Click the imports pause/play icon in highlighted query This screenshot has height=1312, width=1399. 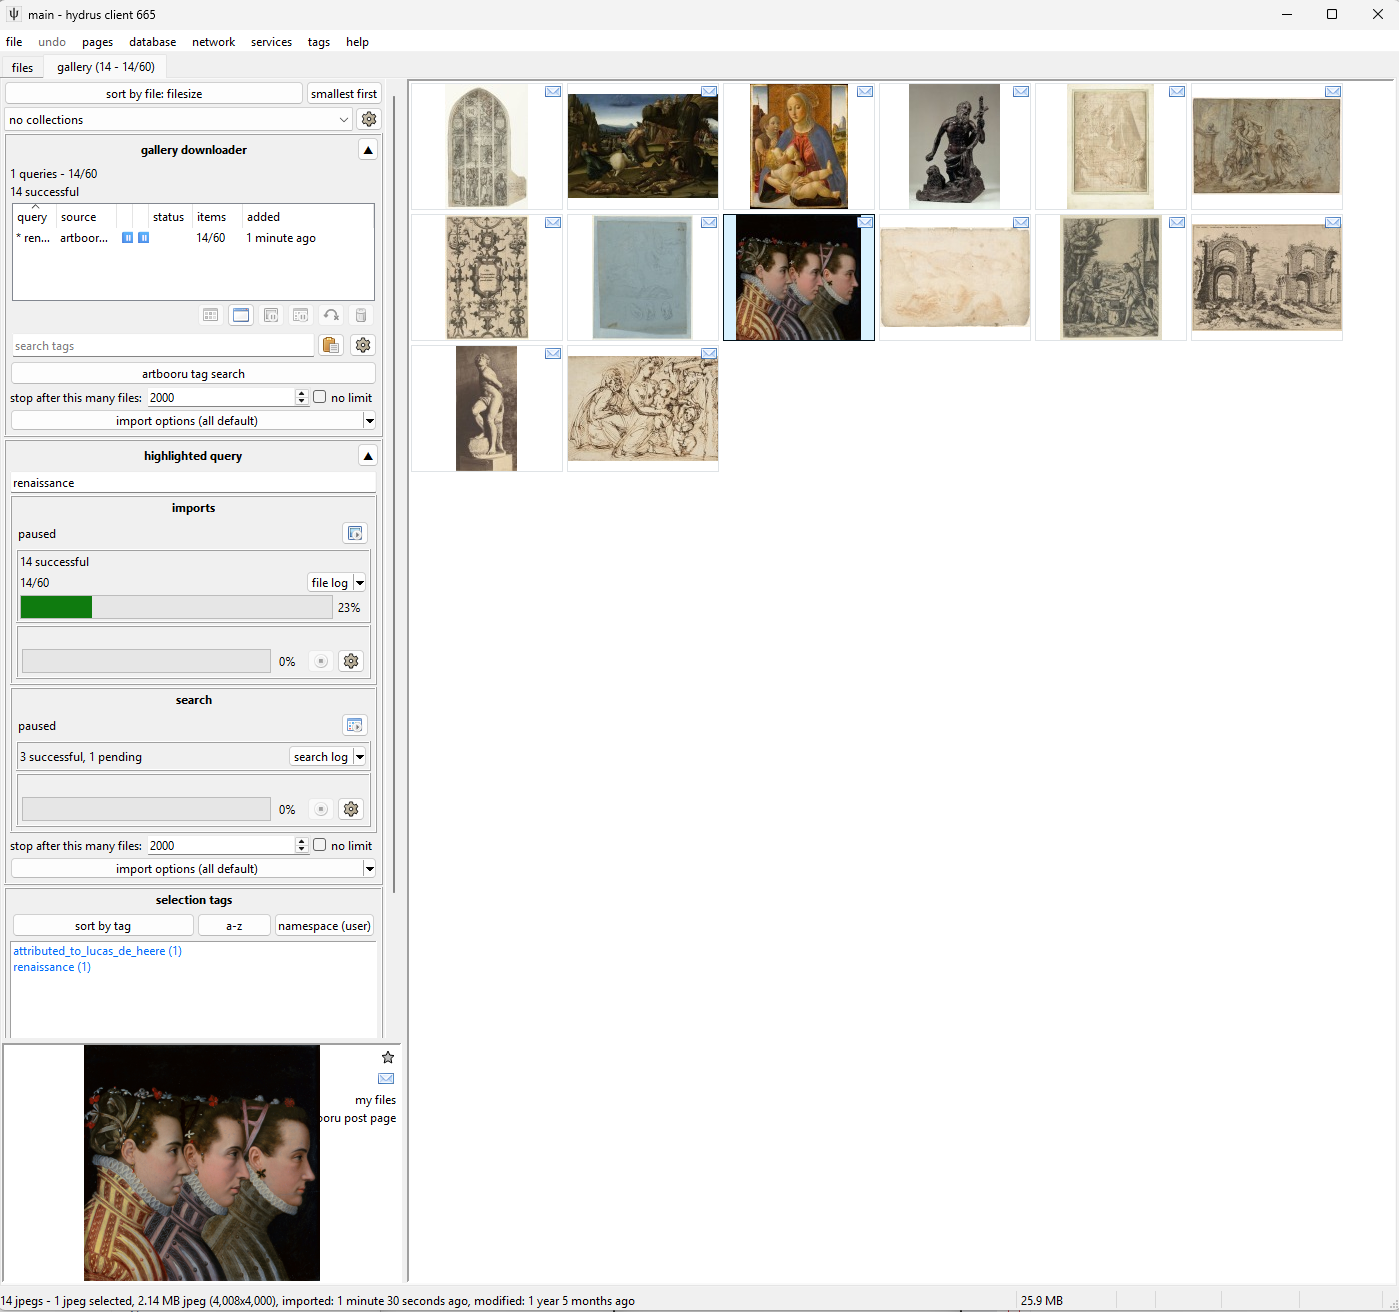pyautogui.click(x=355, y=533)
